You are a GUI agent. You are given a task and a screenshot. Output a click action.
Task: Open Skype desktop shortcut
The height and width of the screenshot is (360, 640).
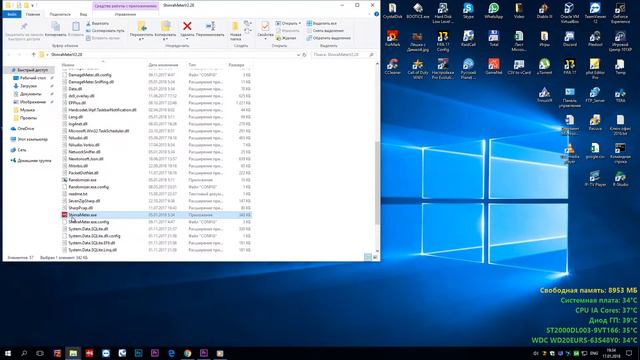[468, 11]
